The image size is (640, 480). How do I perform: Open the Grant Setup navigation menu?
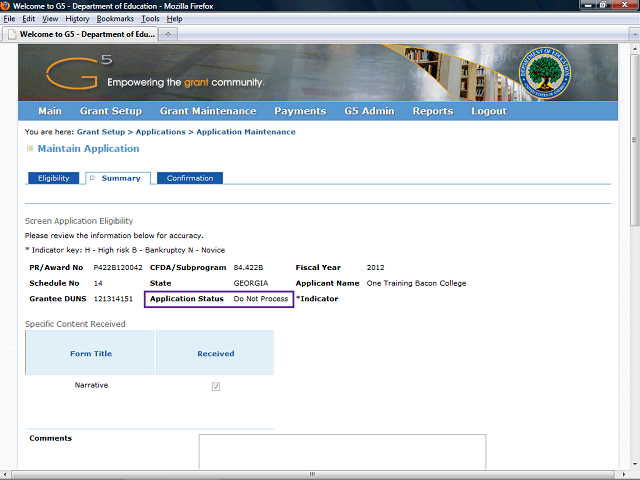(111, 111)
